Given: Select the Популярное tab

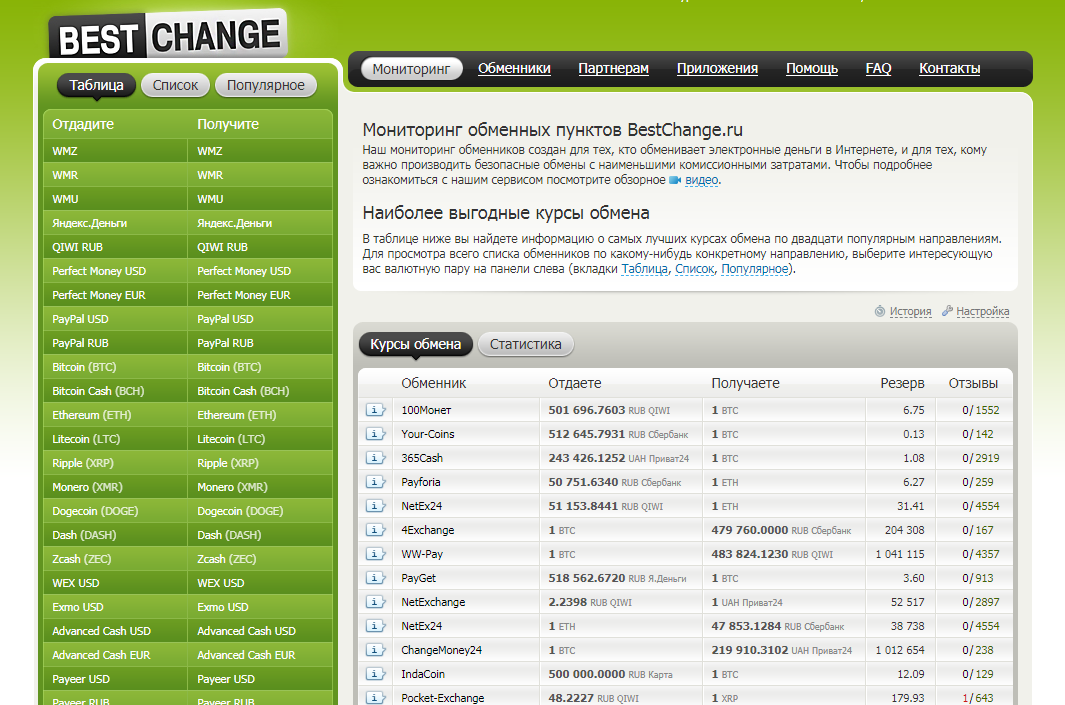Looking at the screenshot, I should pos(265,85).
